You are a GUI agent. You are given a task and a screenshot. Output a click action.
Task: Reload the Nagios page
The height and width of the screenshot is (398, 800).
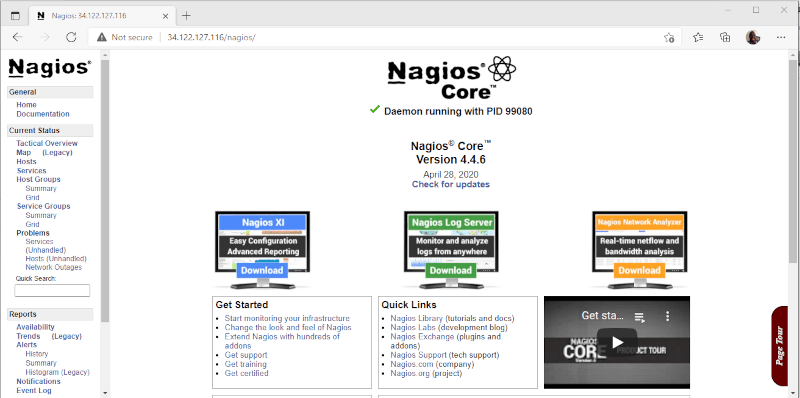tap(71, 37)
